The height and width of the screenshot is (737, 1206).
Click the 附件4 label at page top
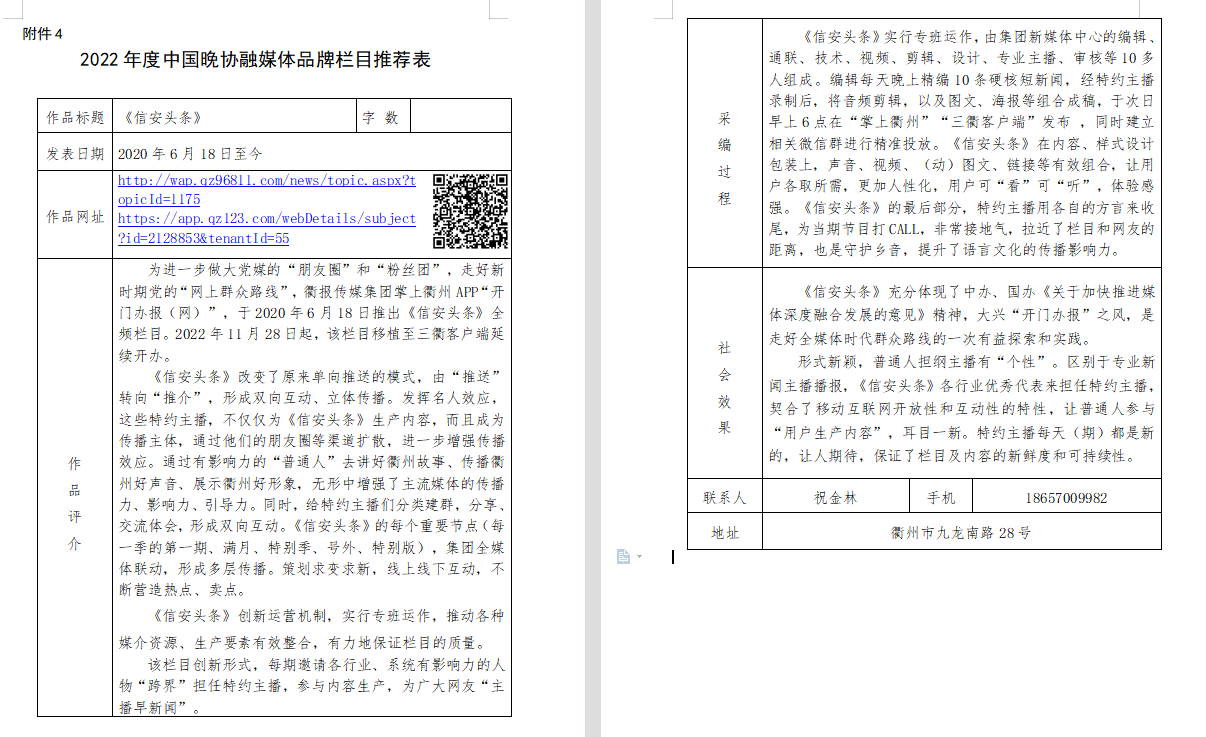click(42, 34)
